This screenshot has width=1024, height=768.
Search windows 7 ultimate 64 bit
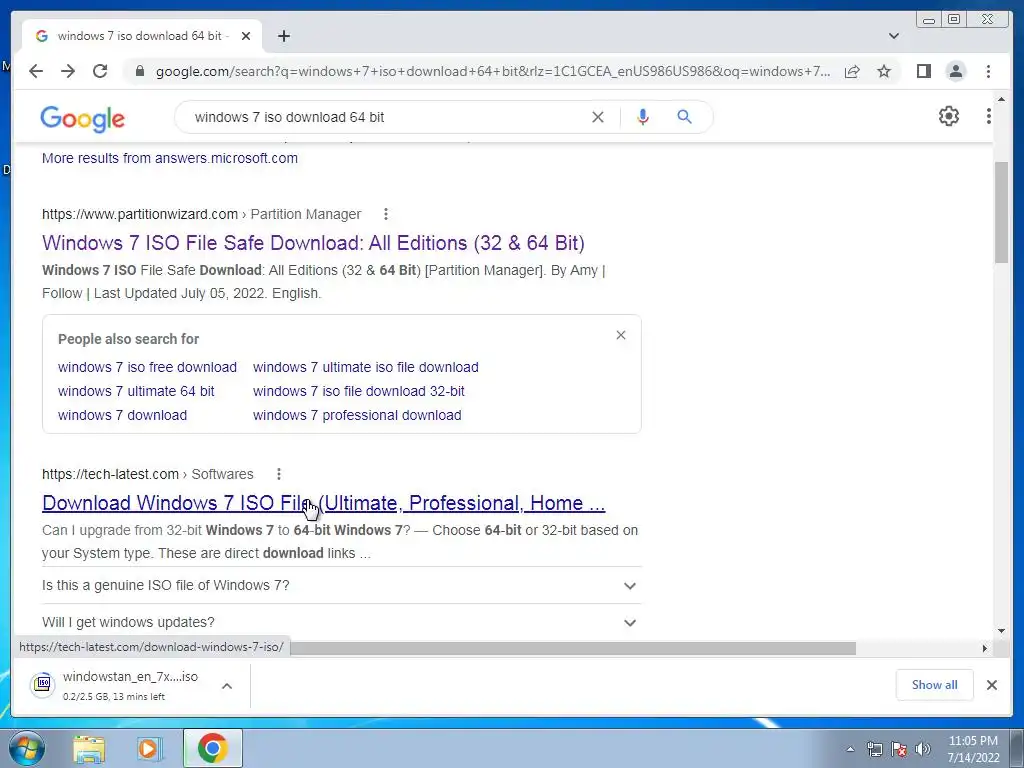(136, 391)
